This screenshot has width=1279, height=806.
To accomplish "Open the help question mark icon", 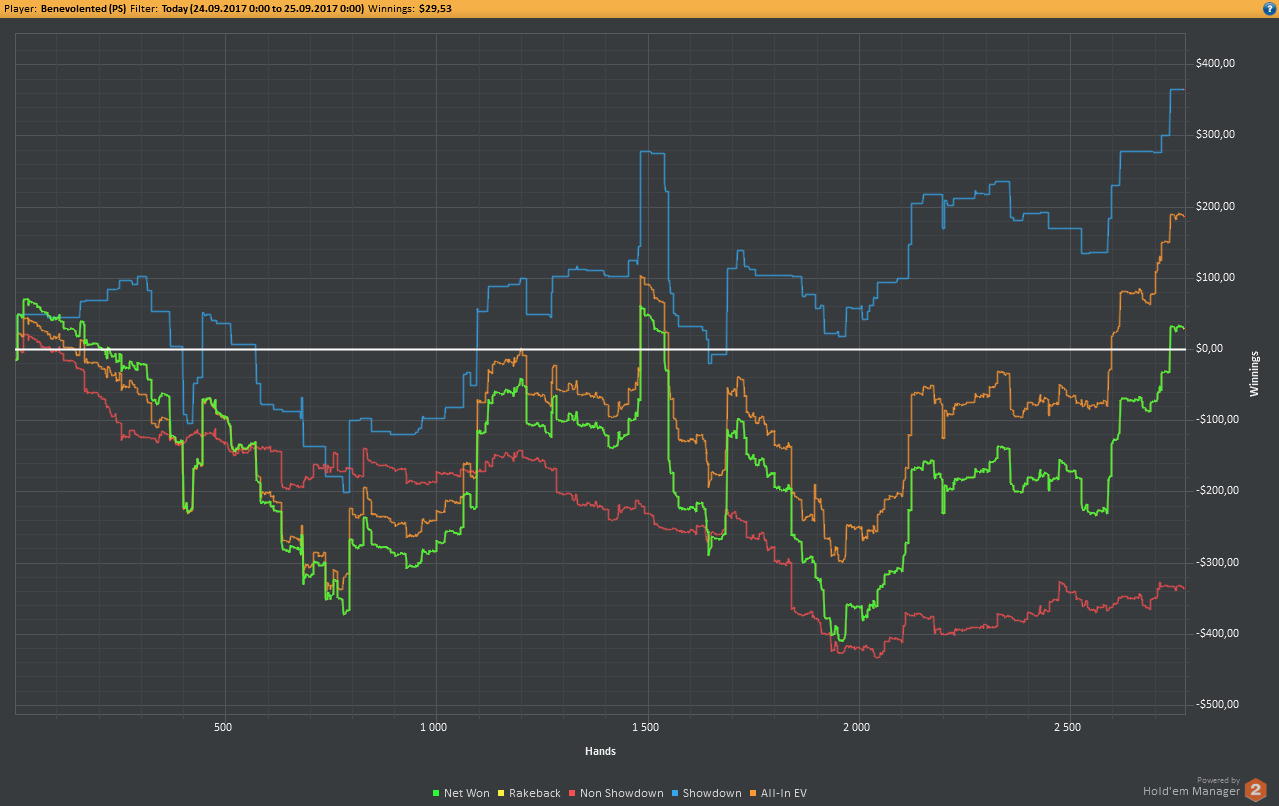I will click(x=1269, y=7).
